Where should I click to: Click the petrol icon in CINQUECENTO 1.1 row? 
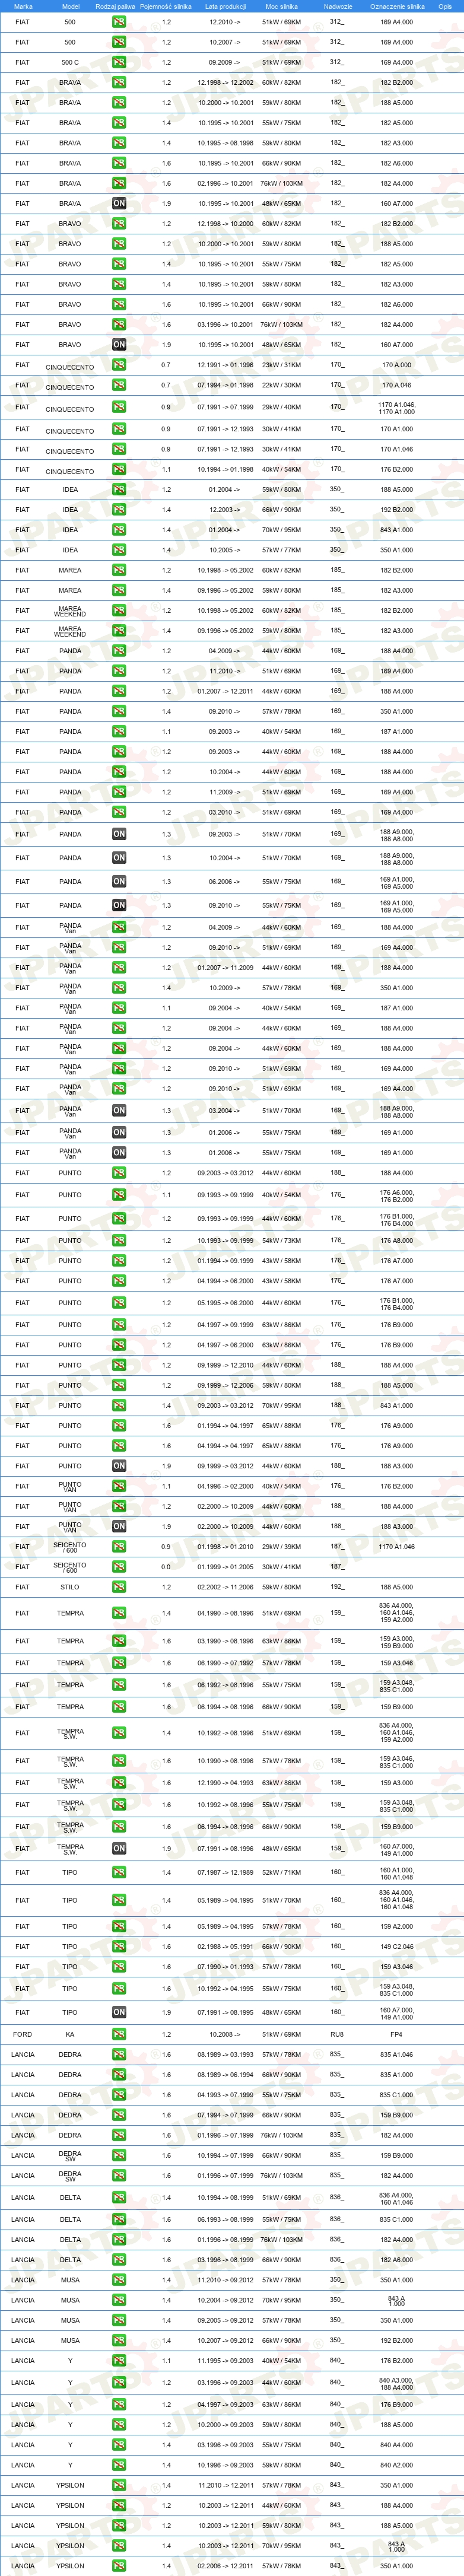tap(119, 470)
